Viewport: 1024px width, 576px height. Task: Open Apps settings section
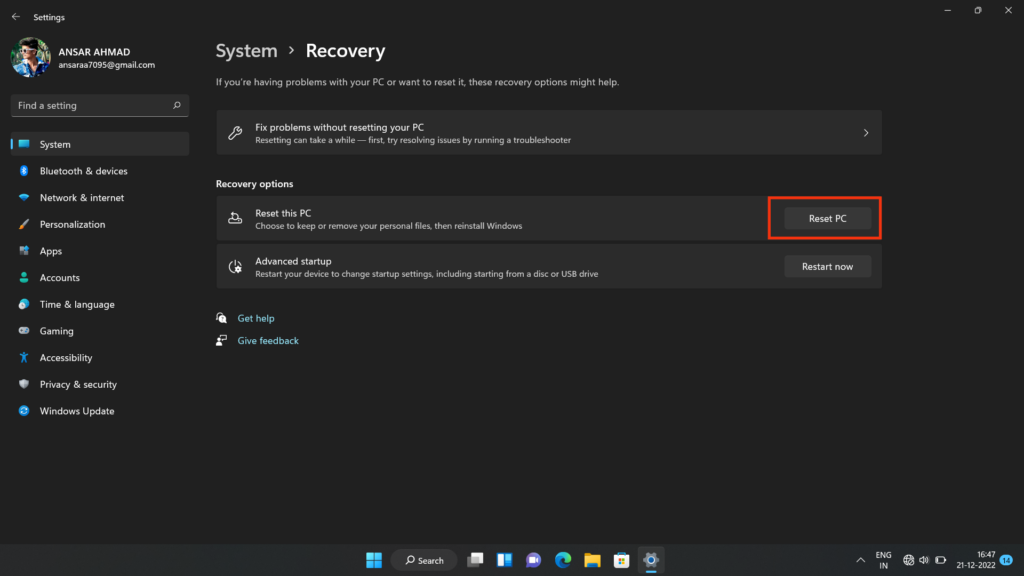coord(100,251)
